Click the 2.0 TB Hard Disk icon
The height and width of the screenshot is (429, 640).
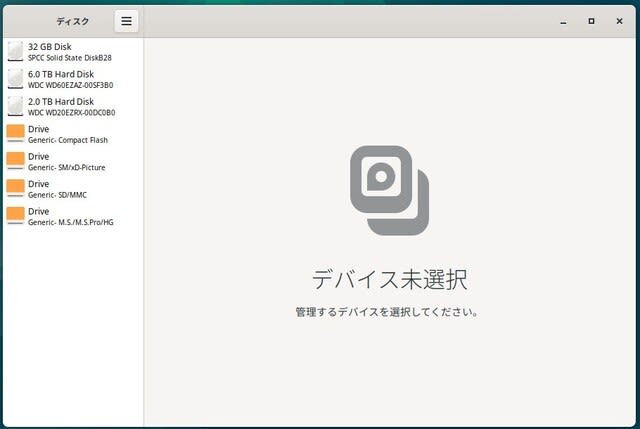16,106
